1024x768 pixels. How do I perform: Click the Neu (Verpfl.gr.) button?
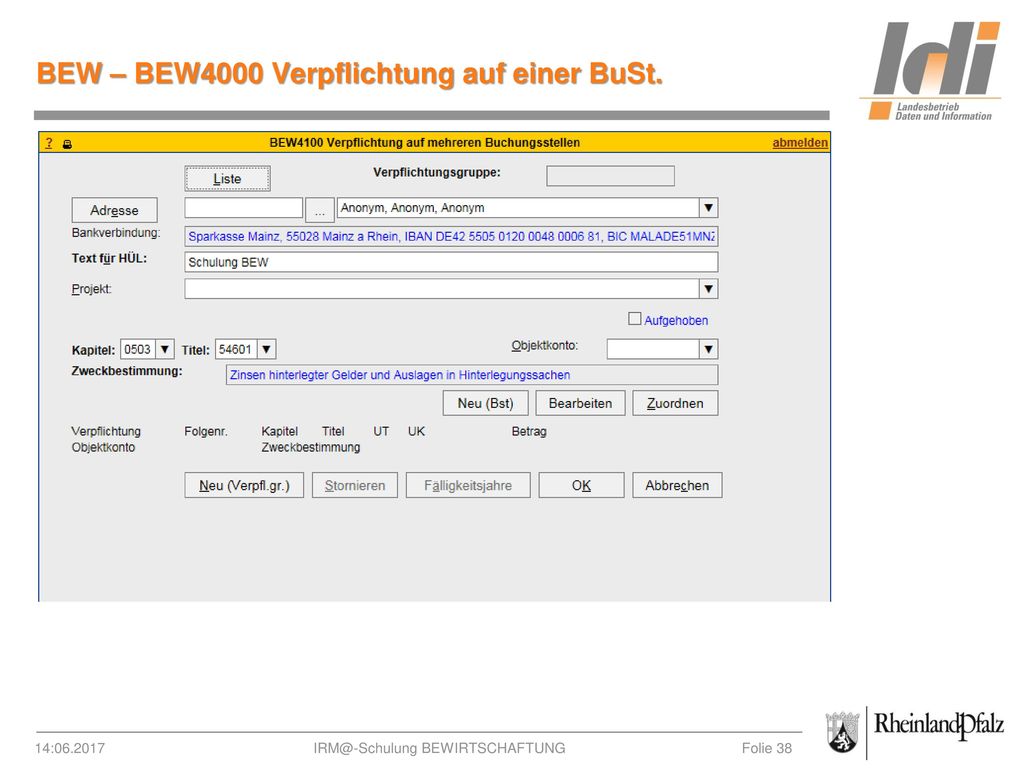(244, 485)
